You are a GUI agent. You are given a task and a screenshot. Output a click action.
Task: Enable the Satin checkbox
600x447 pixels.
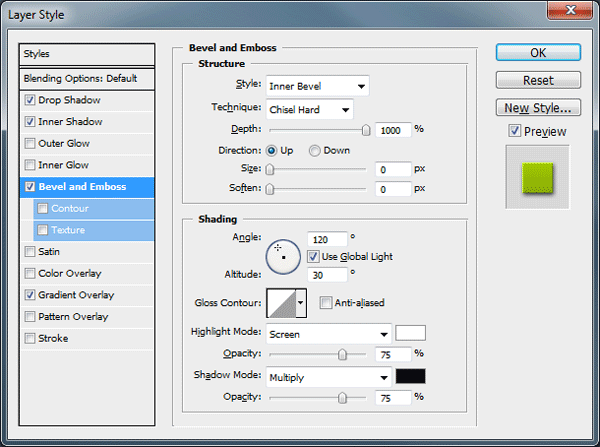tap(30, 252)
